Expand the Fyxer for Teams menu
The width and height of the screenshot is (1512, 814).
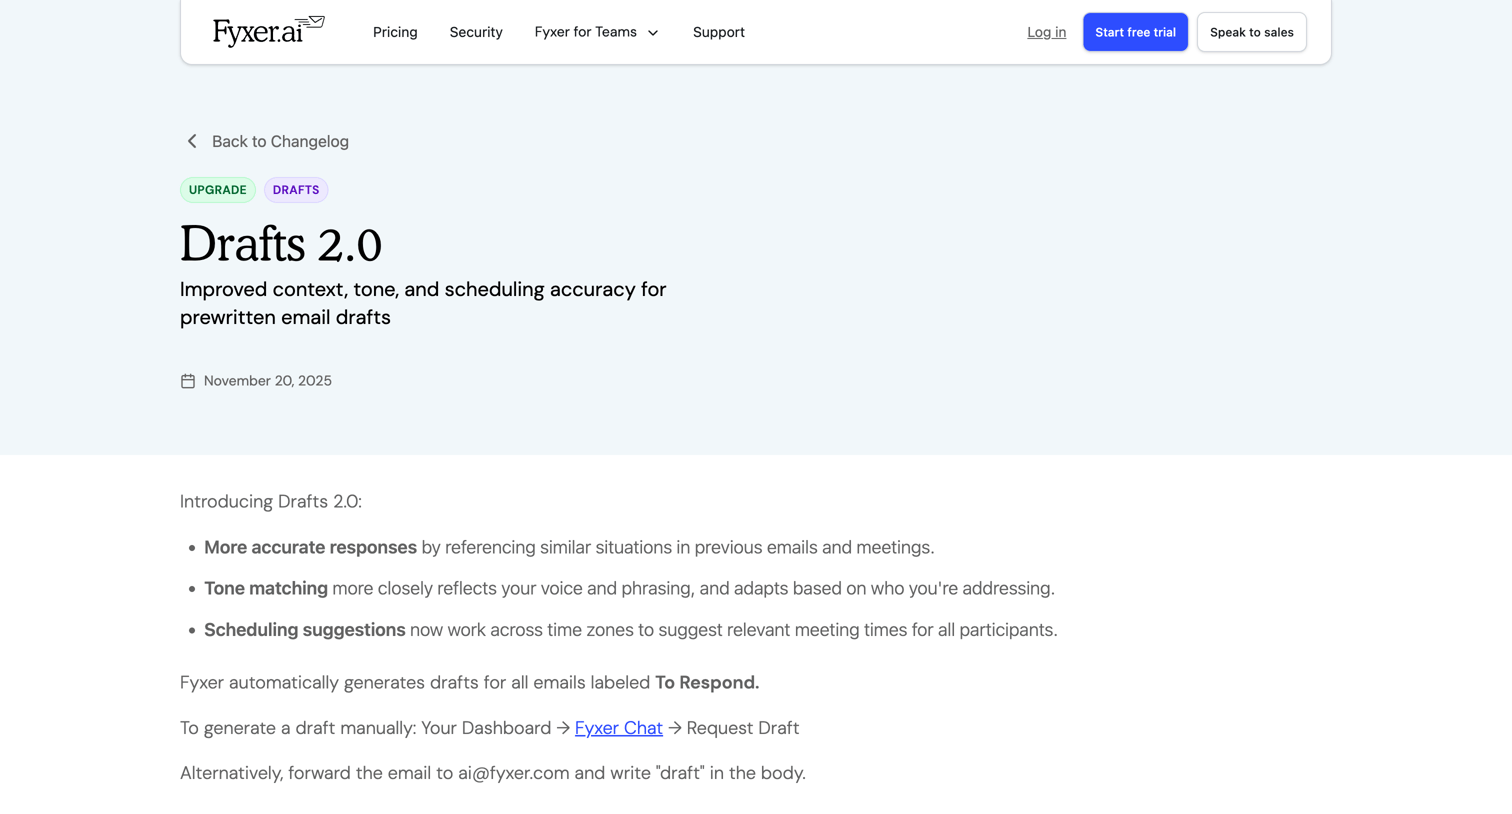tap(596, 32)
